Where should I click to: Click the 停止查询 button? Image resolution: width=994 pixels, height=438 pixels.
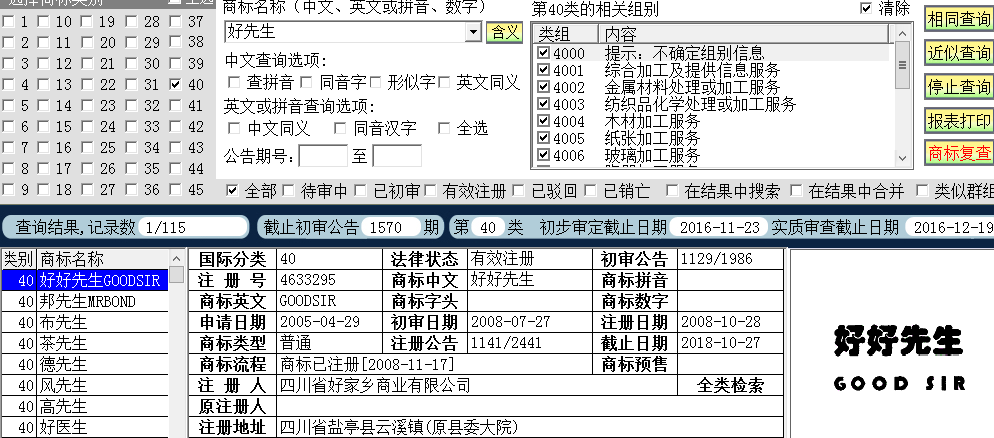point(958,87)
